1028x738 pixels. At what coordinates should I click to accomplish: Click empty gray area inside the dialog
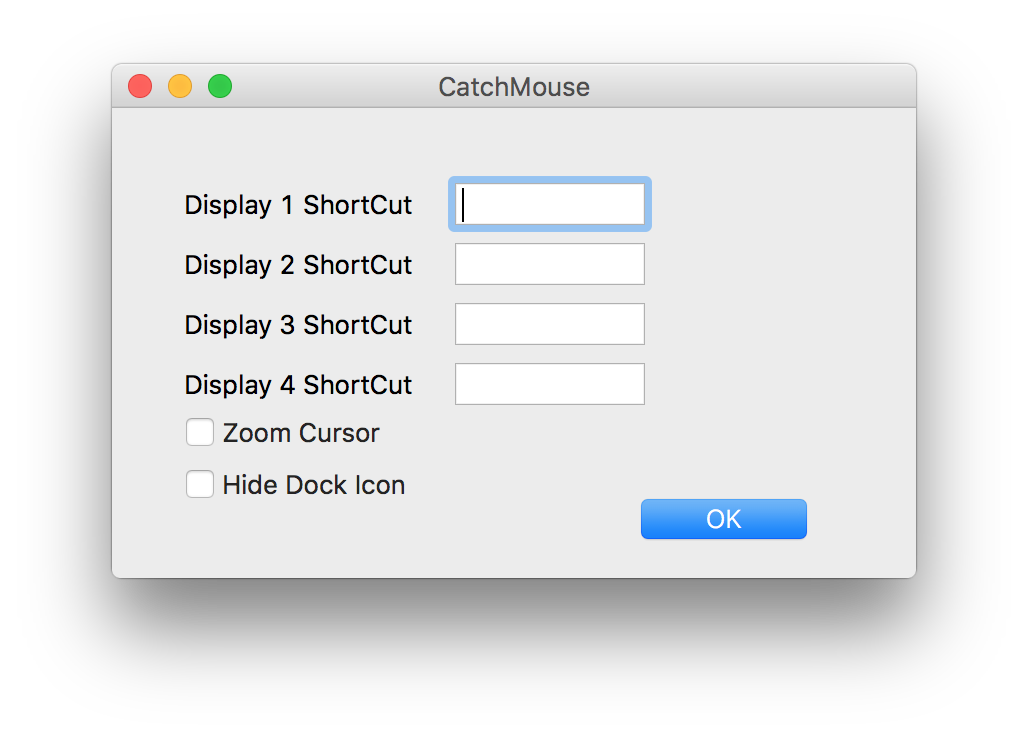(x=780, y=295)
